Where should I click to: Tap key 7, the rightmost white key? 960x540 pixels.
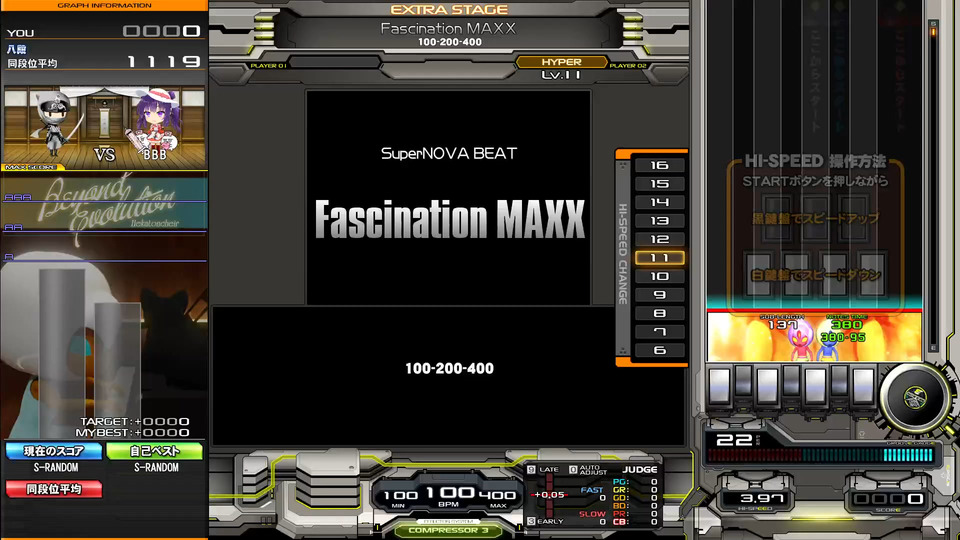tap(863, 387)
